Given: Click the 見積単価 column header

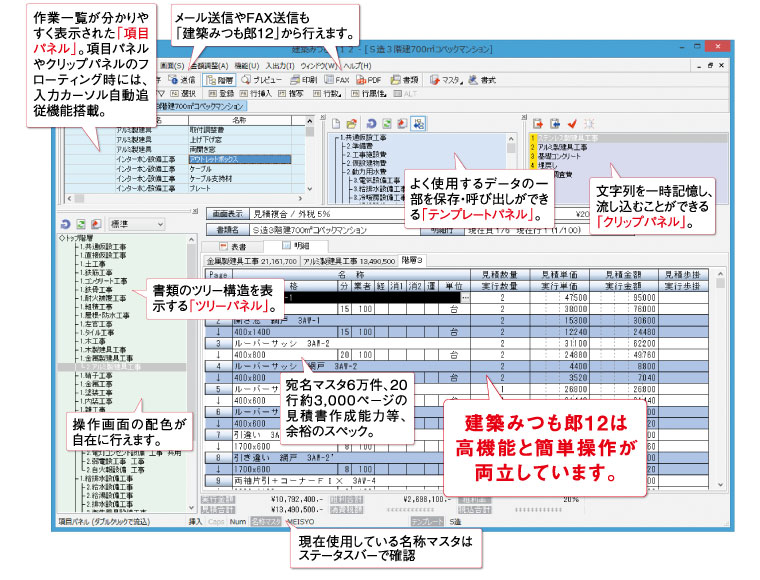Looking at the screenshot, I should point(560,275).
